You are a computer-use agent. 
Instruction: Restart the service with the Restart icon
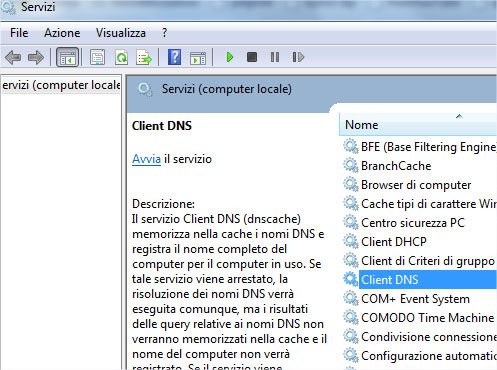[x=298, y=57]
